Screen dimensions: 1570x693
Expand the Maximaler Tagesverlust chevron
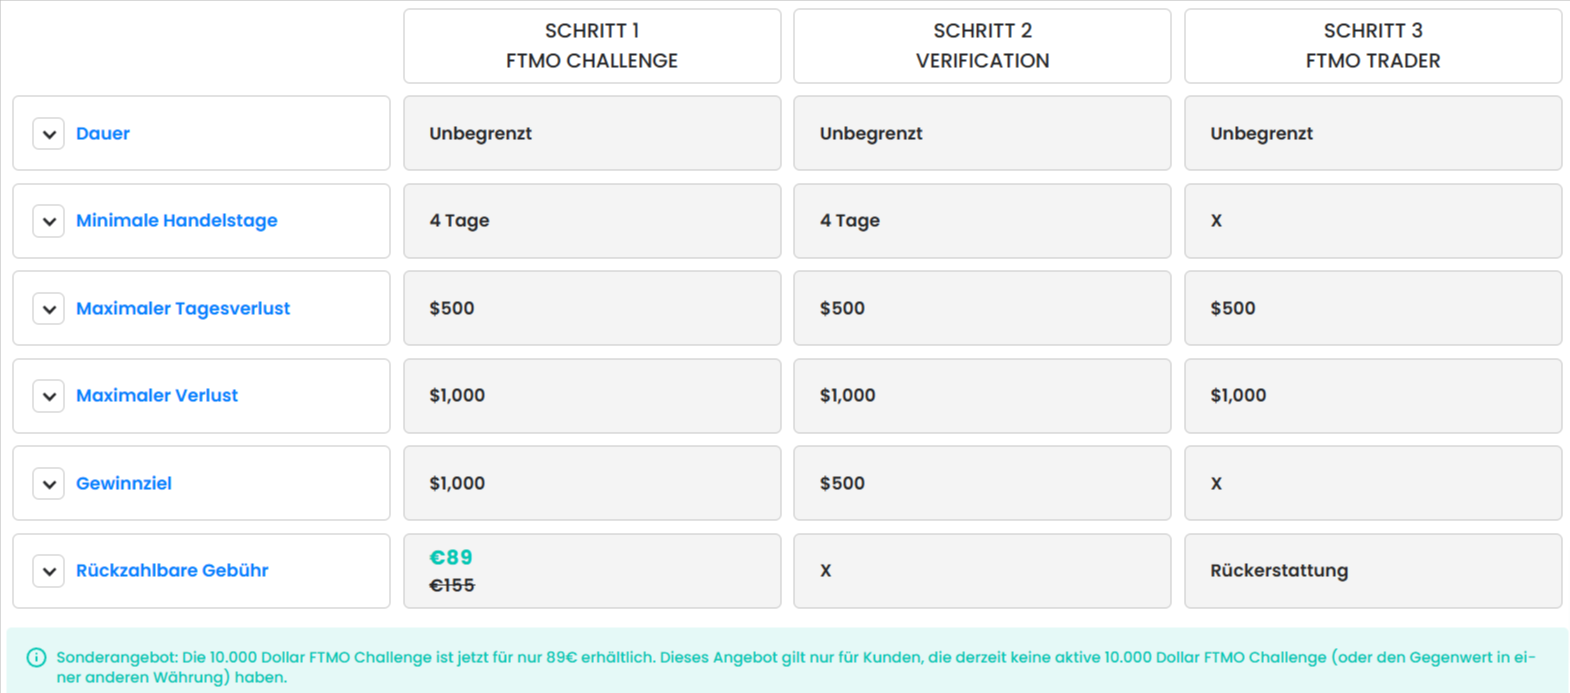point(48,309)
